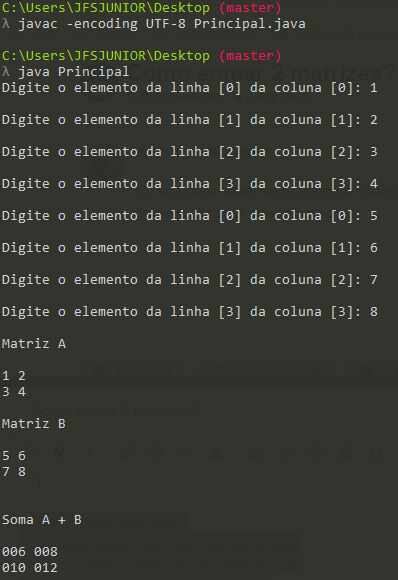Click the second red (master) branch label
398x580 pixels.
(x=250, y=56)
